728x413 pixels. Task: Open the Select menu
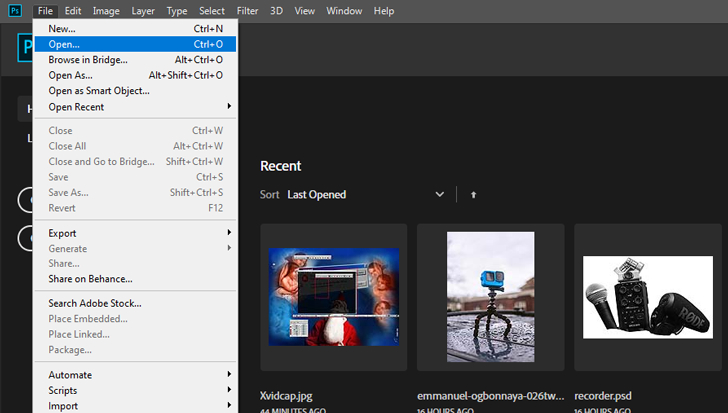pos(212,11)
